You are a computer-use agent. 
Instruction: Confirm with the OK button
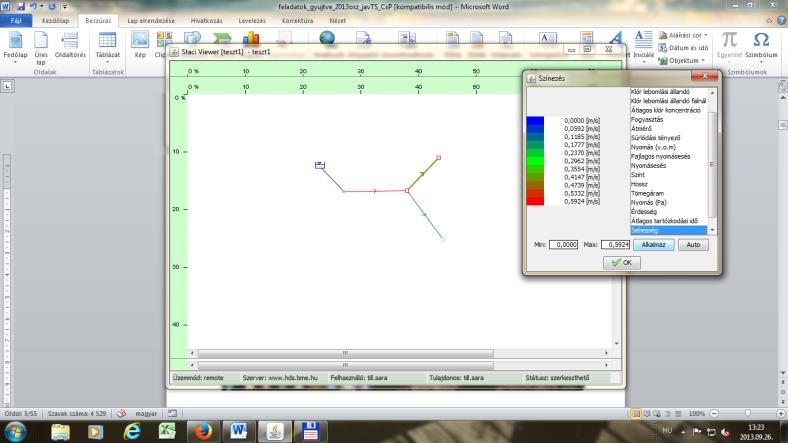622,263
